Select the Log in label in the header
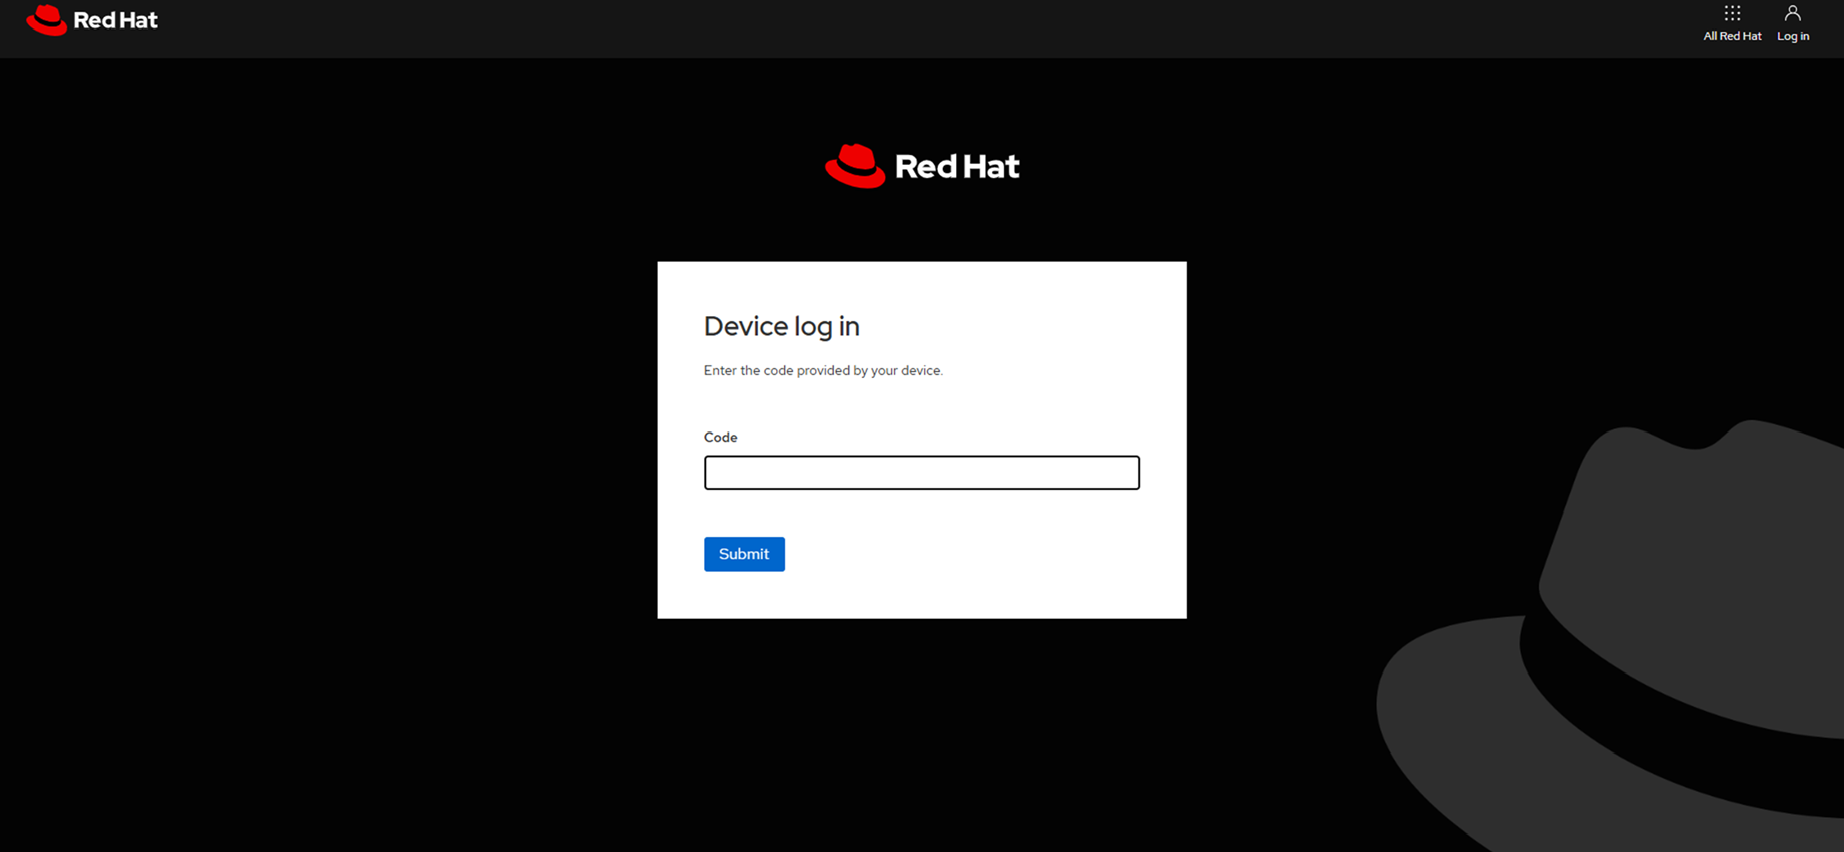The height and width of the screenshot is (852, 1844). (1793, 36)
